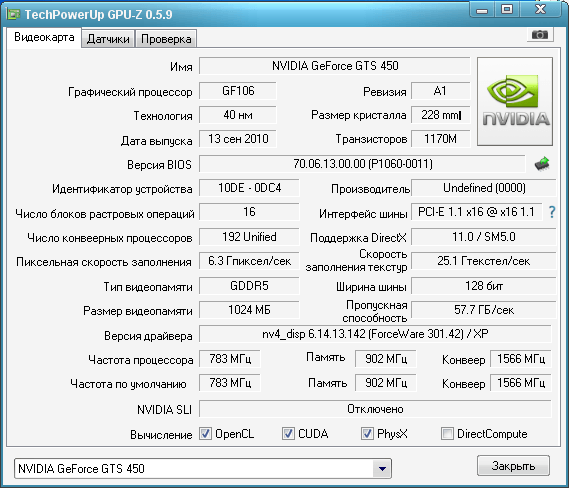The height and width of the screenshot is (488, 569).
Task: Click the BIOS save chip icon
Action: (x=542, y=164)
